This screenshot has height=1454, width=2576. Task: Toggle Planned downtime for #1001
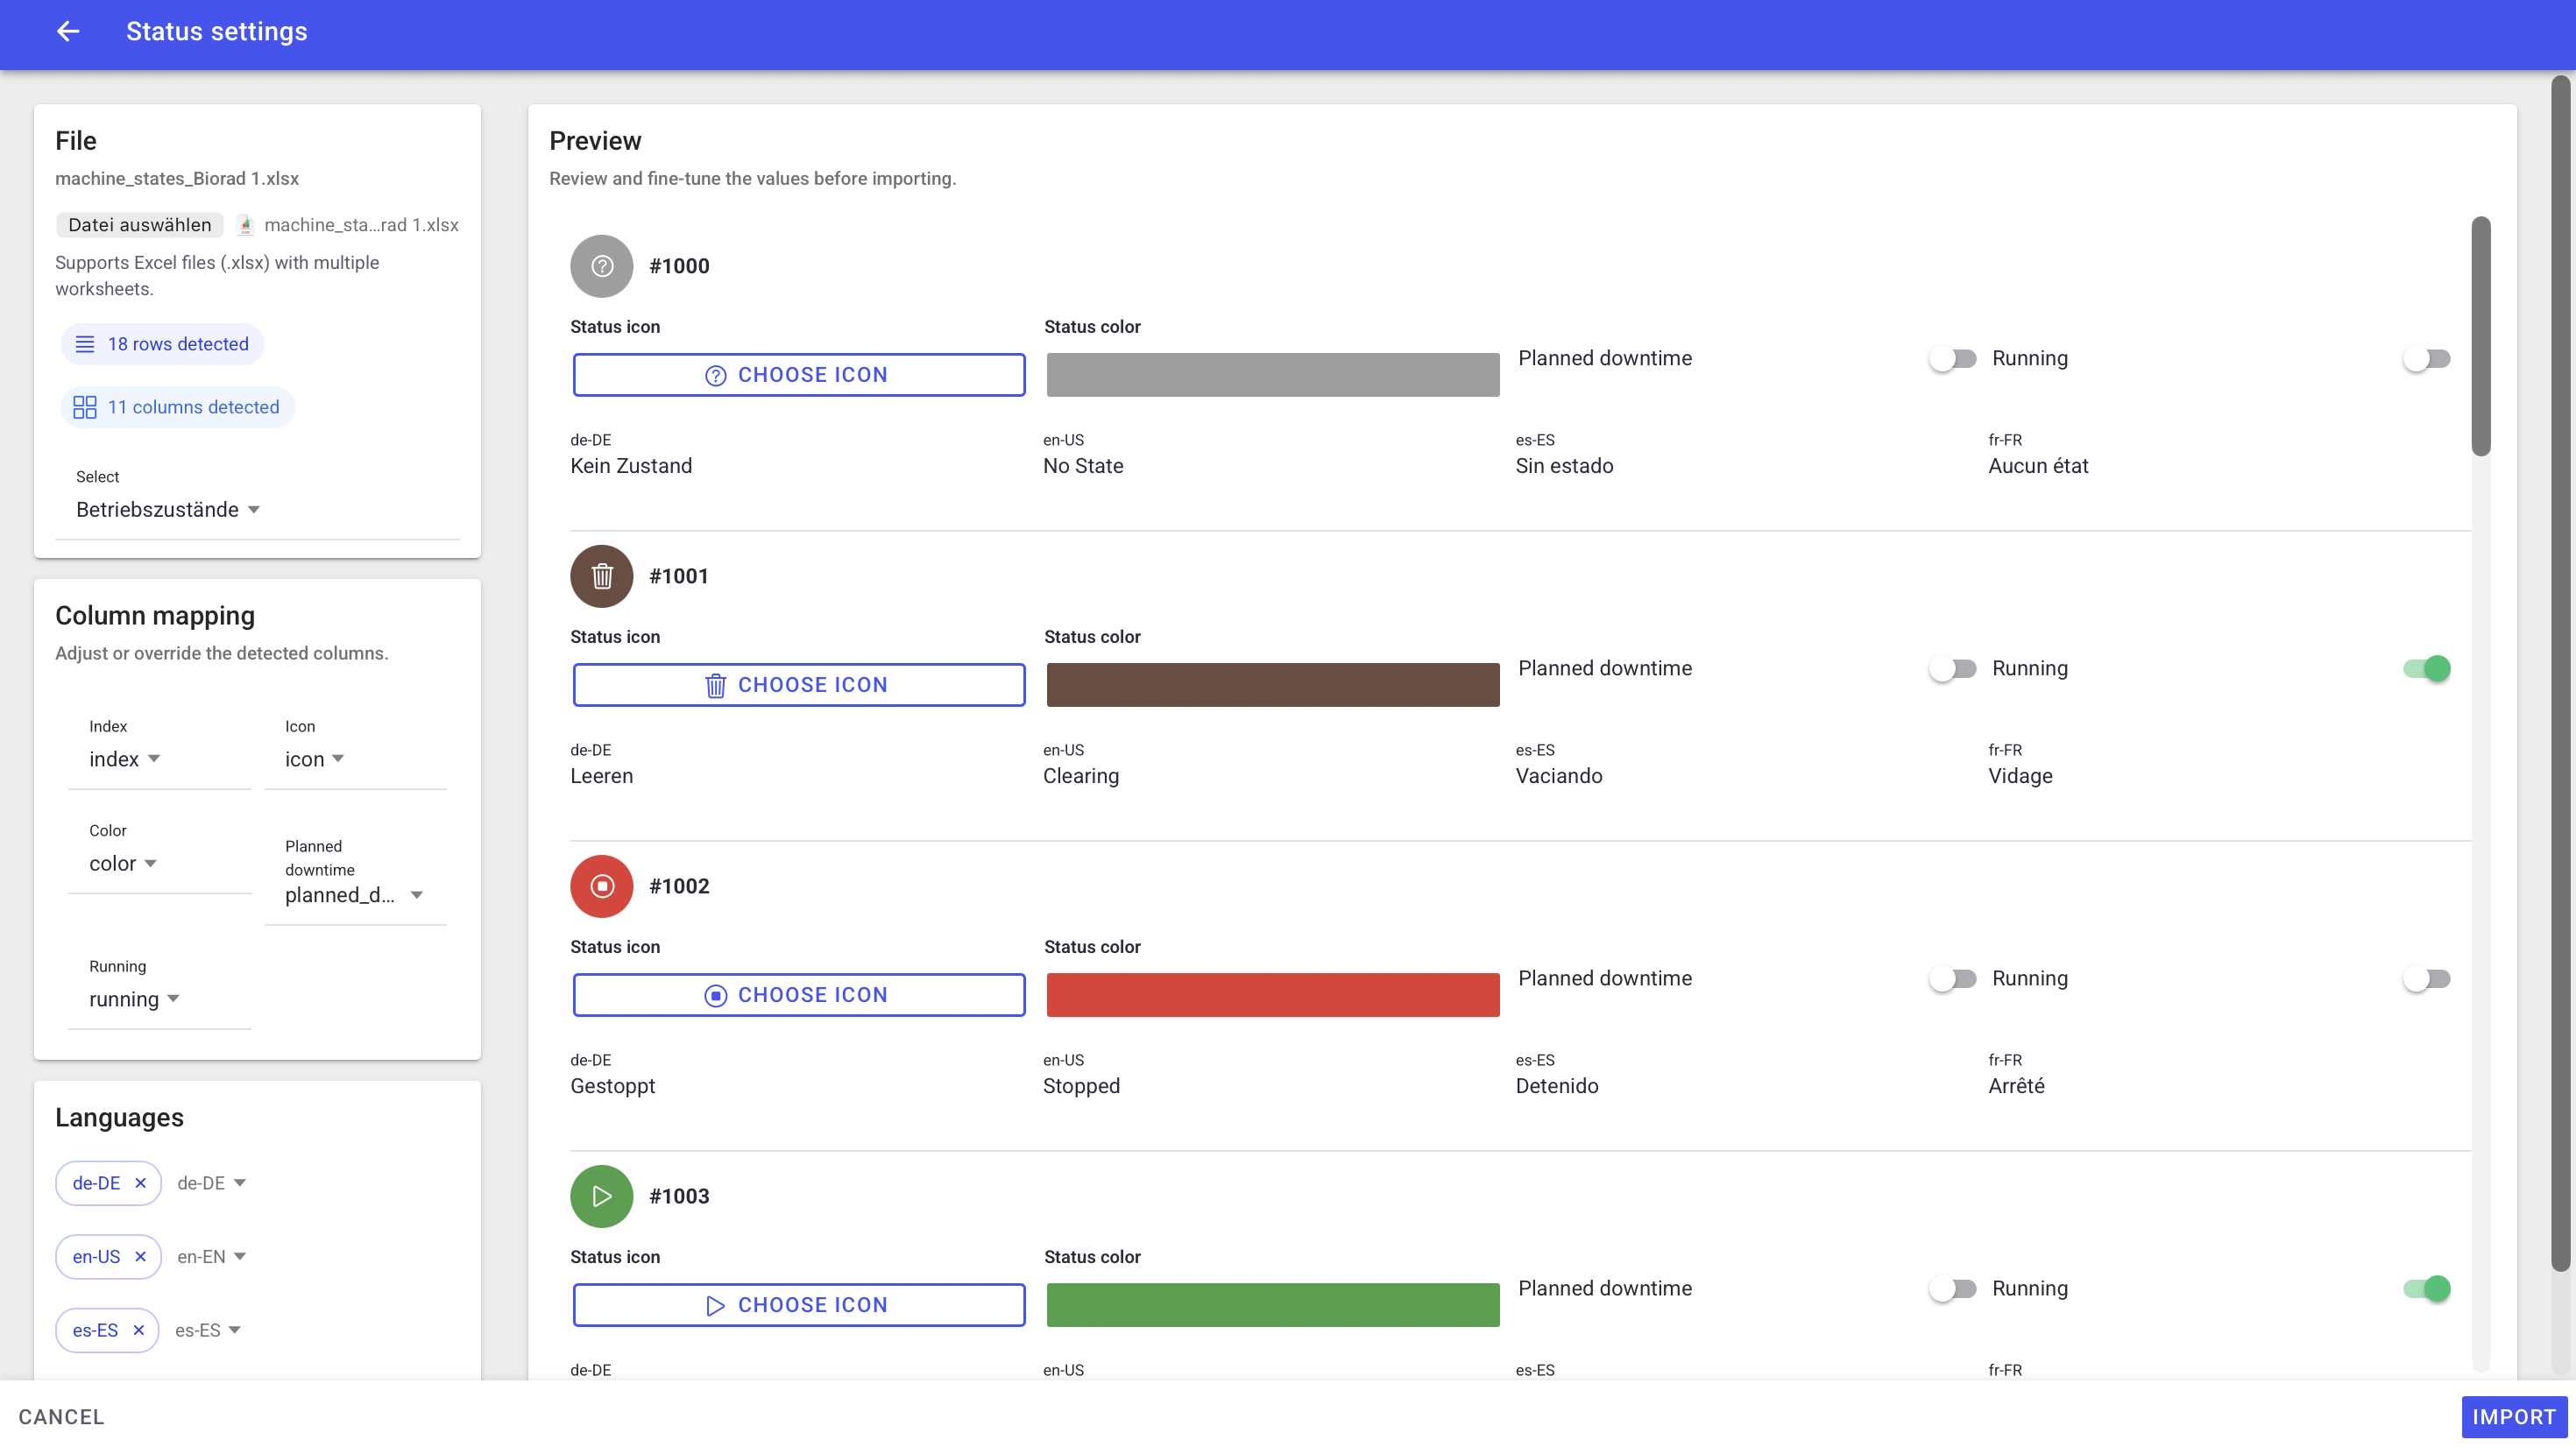[1952, 668]
